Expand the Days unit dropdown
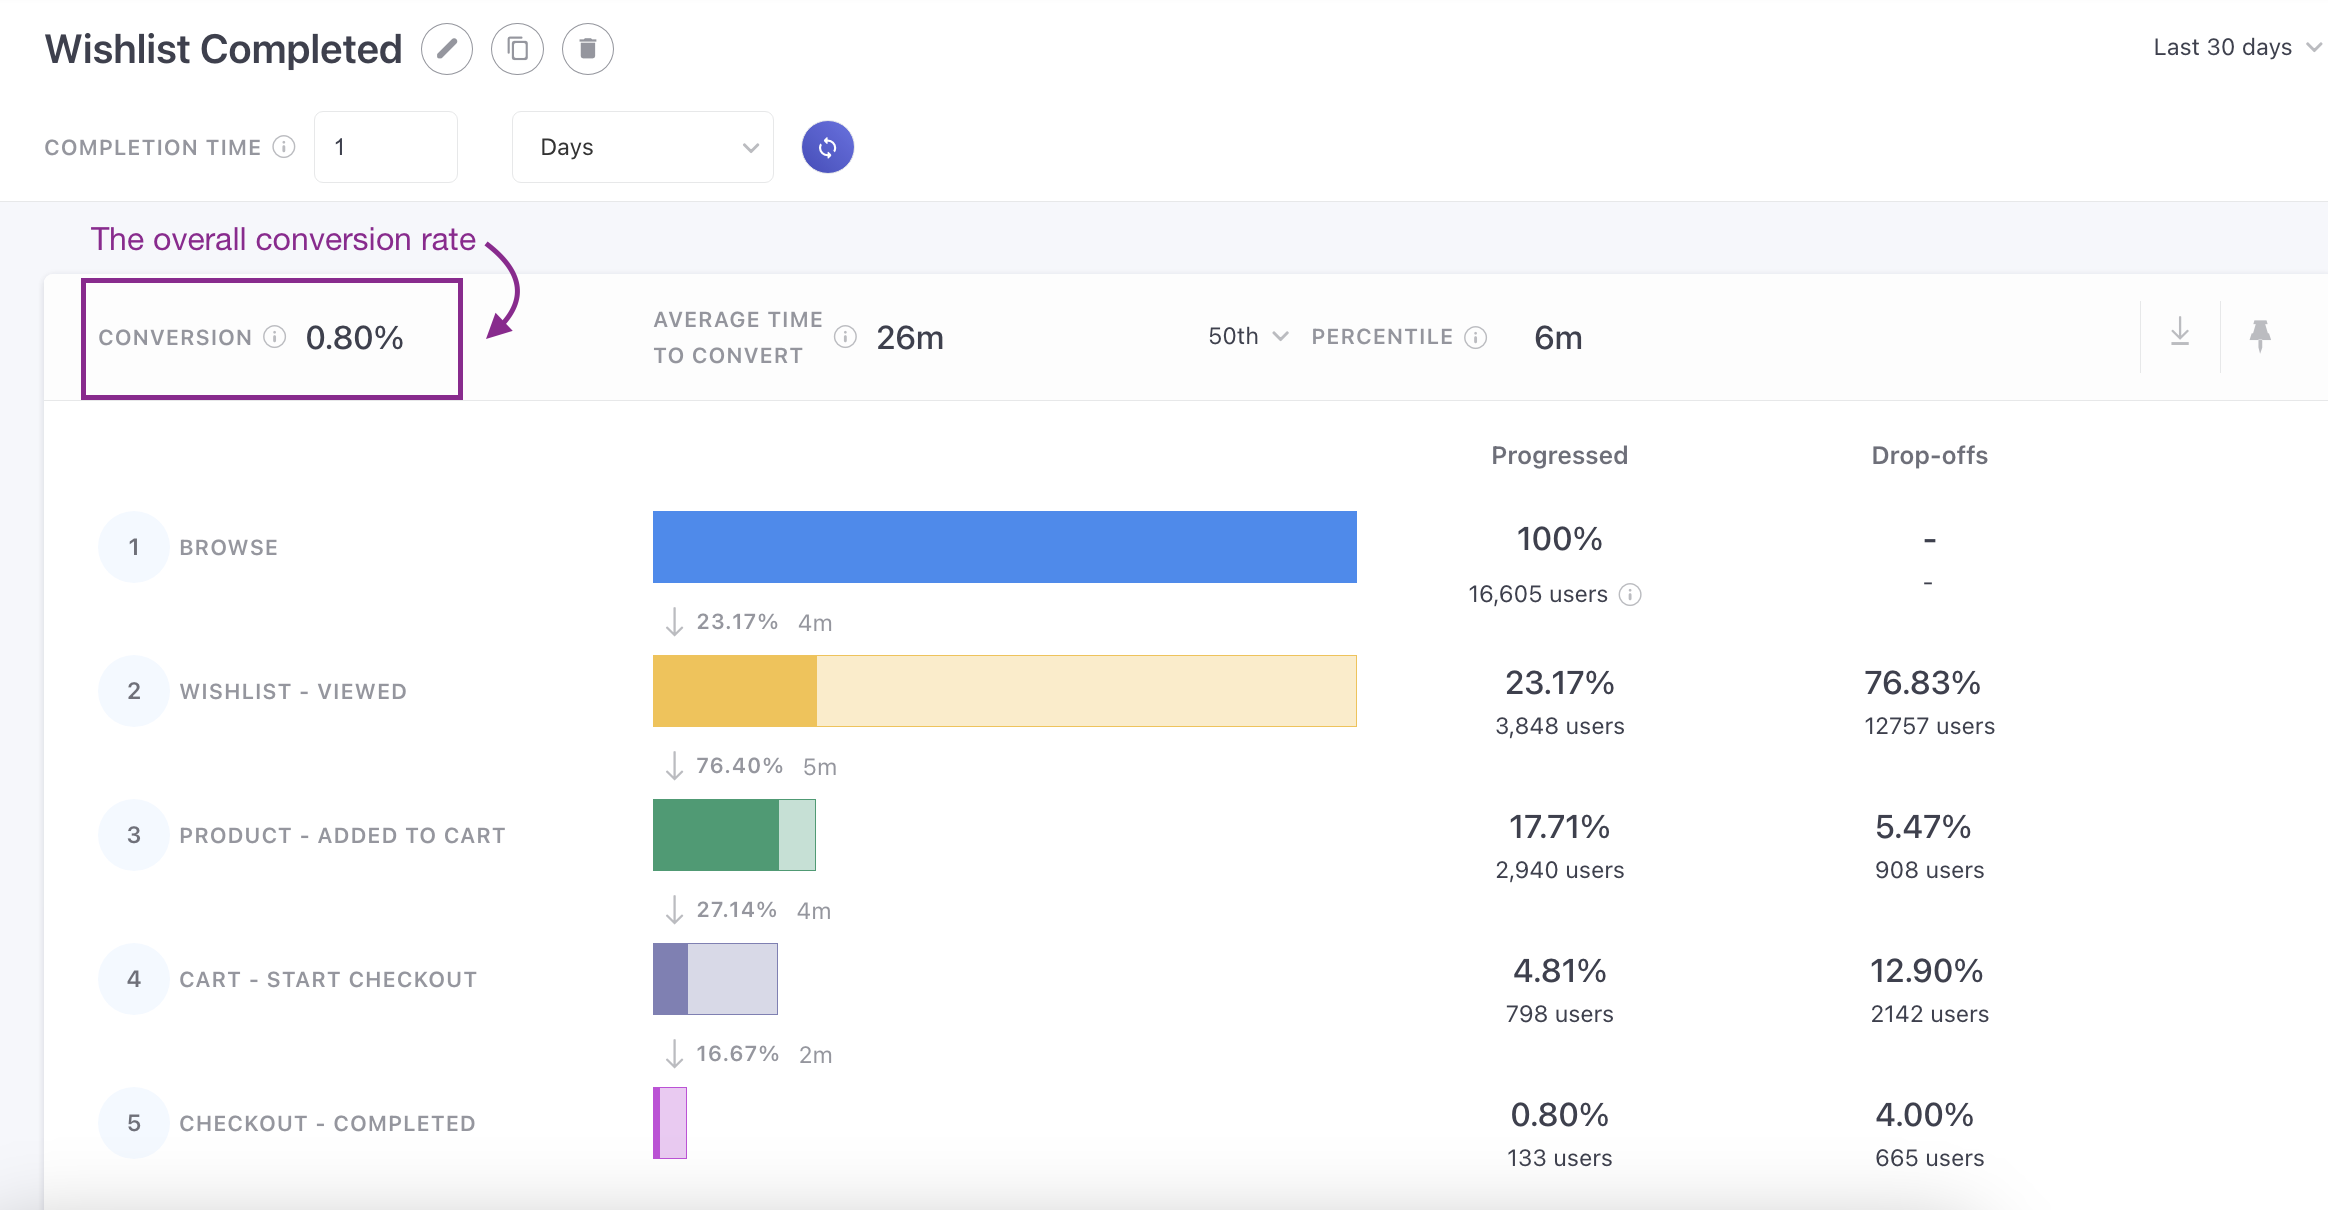 coord(643,147)
